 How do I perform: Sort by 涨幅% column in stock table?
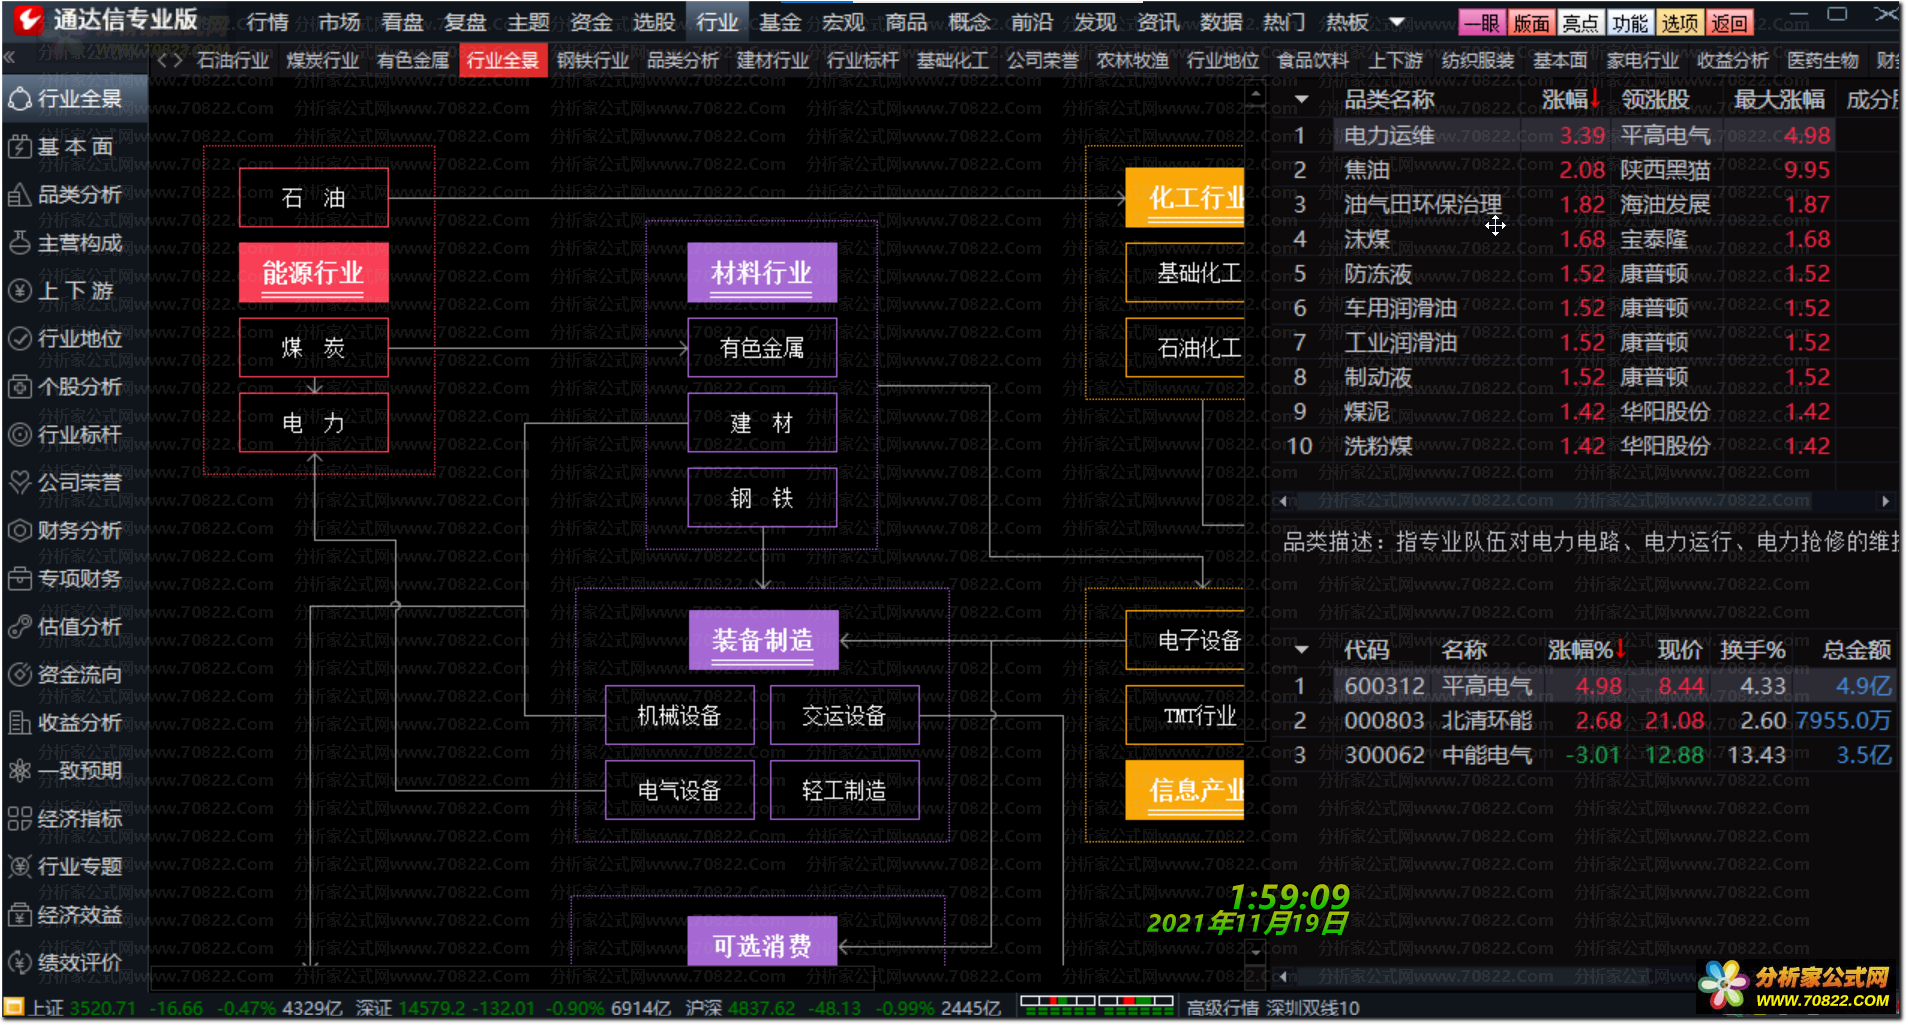point(1586,650)
